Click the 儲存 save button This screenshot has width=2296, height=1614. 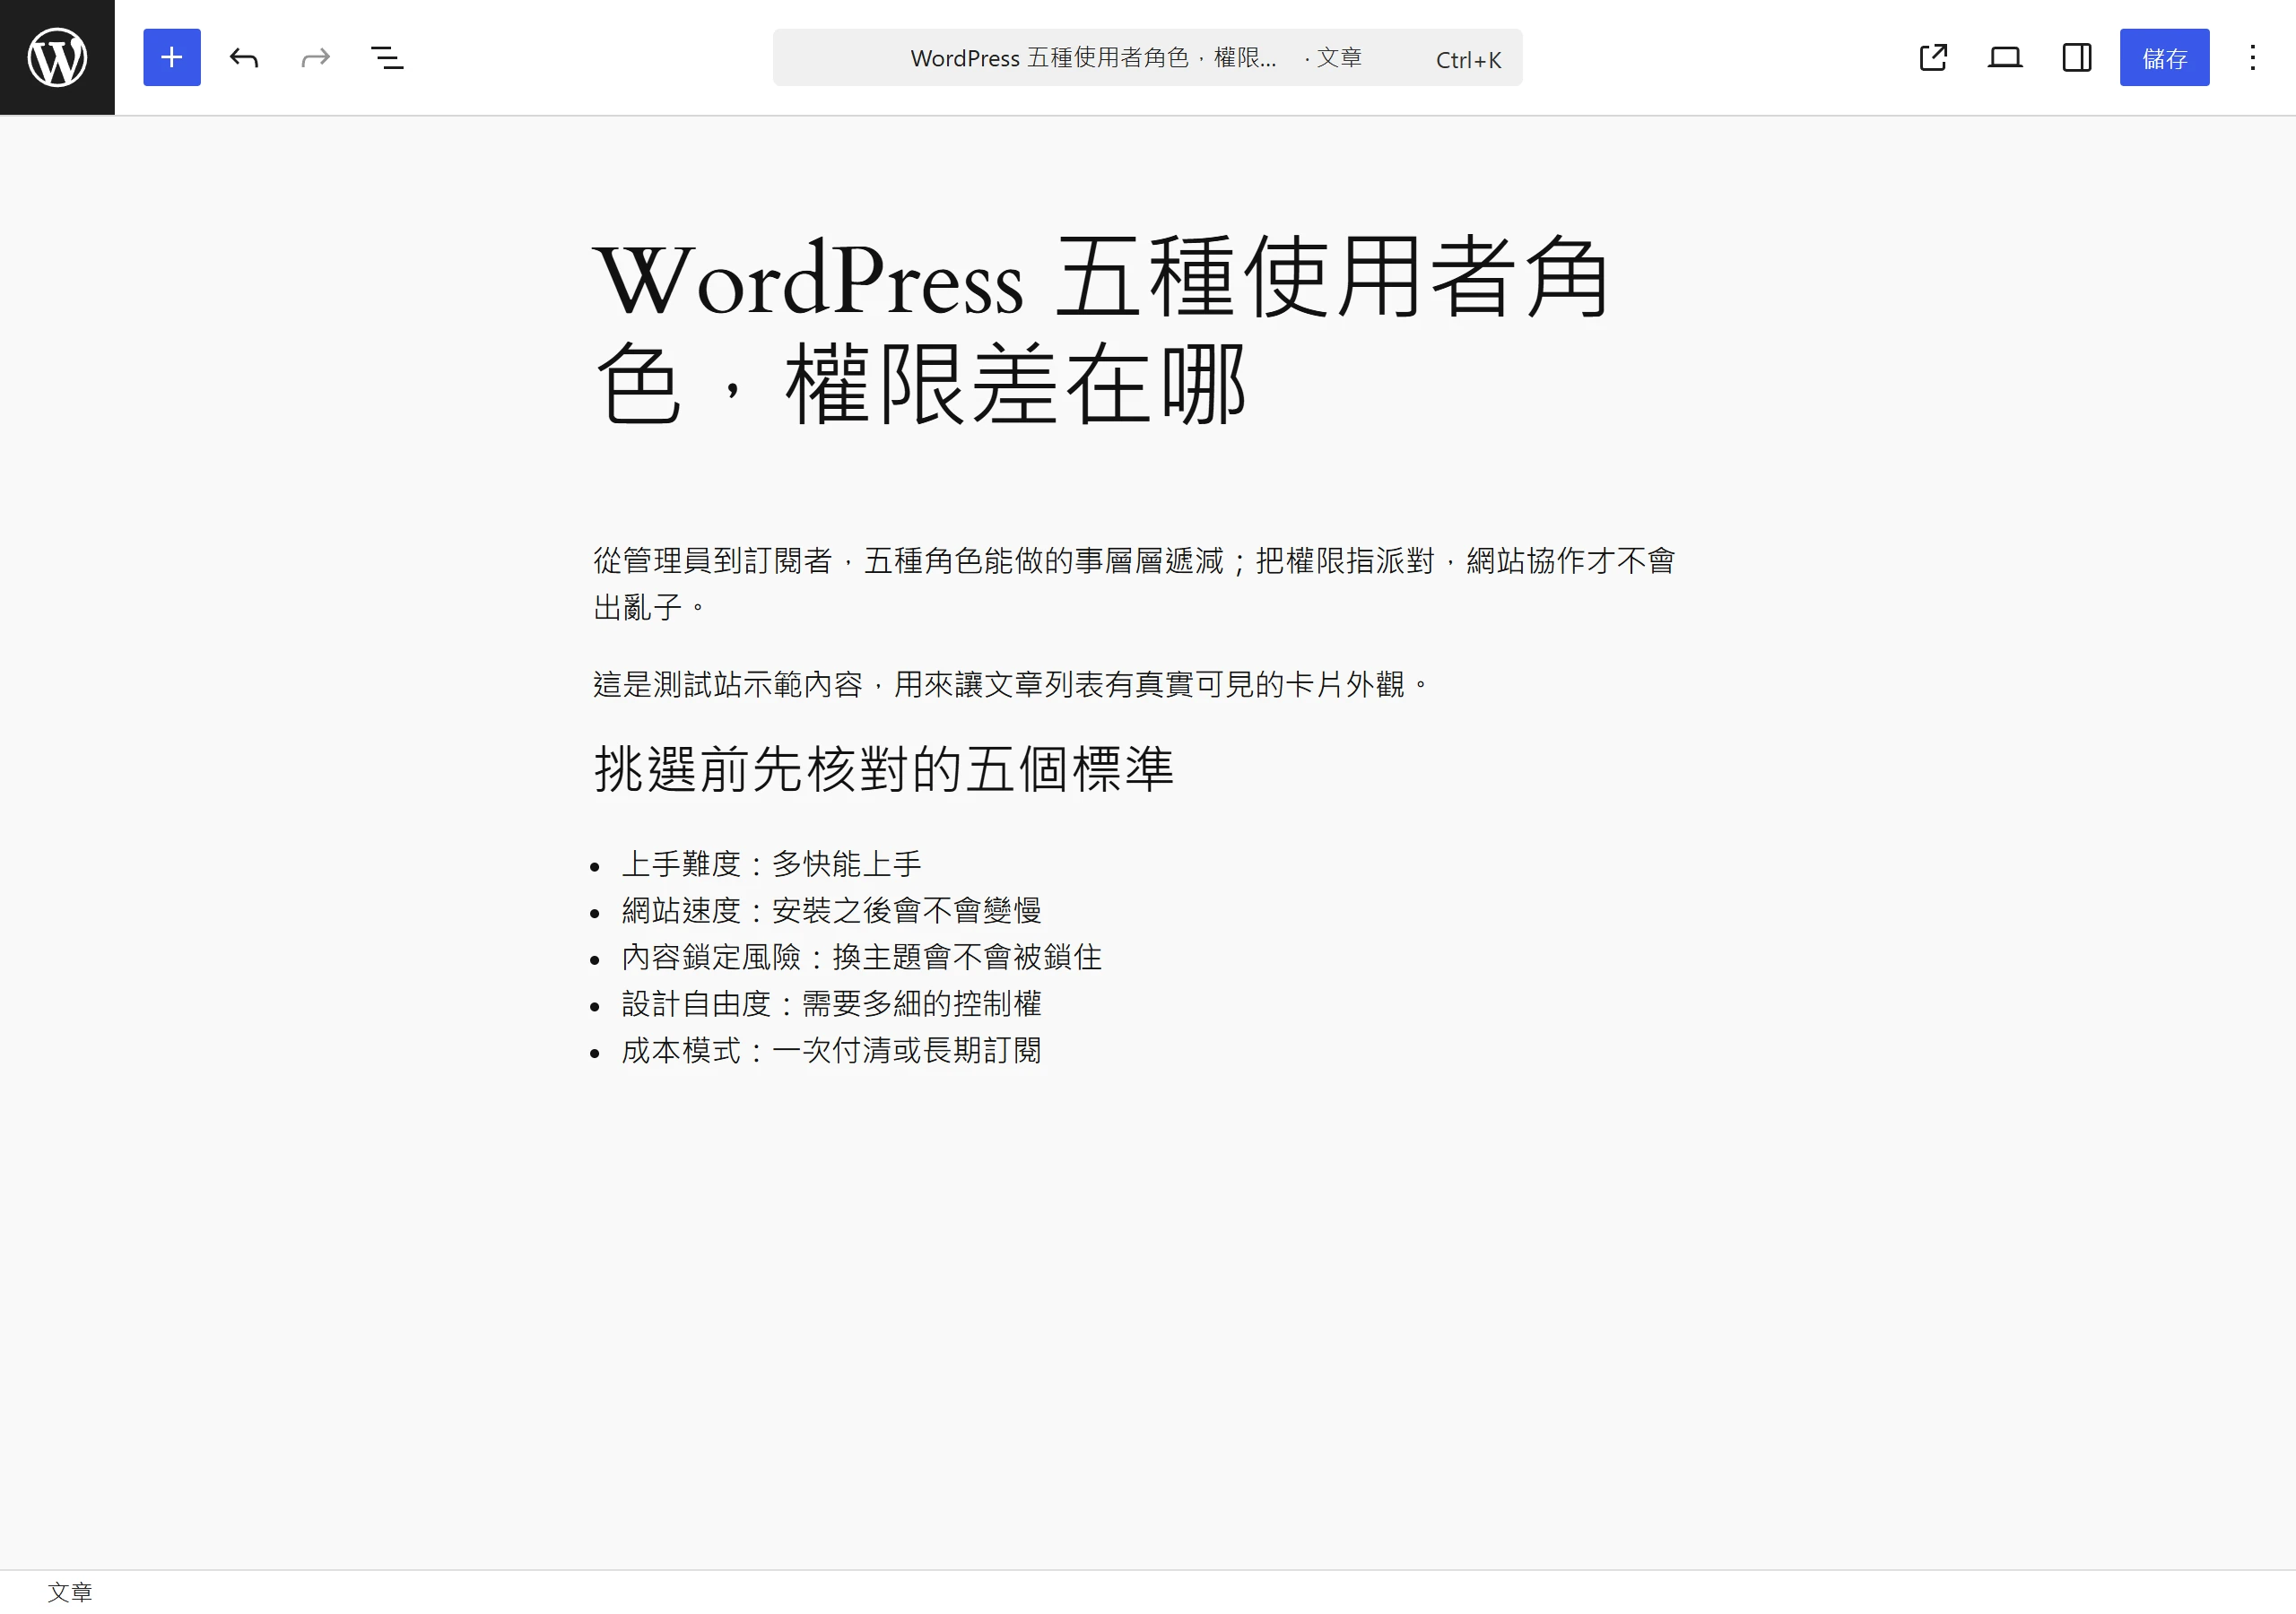2164,57
